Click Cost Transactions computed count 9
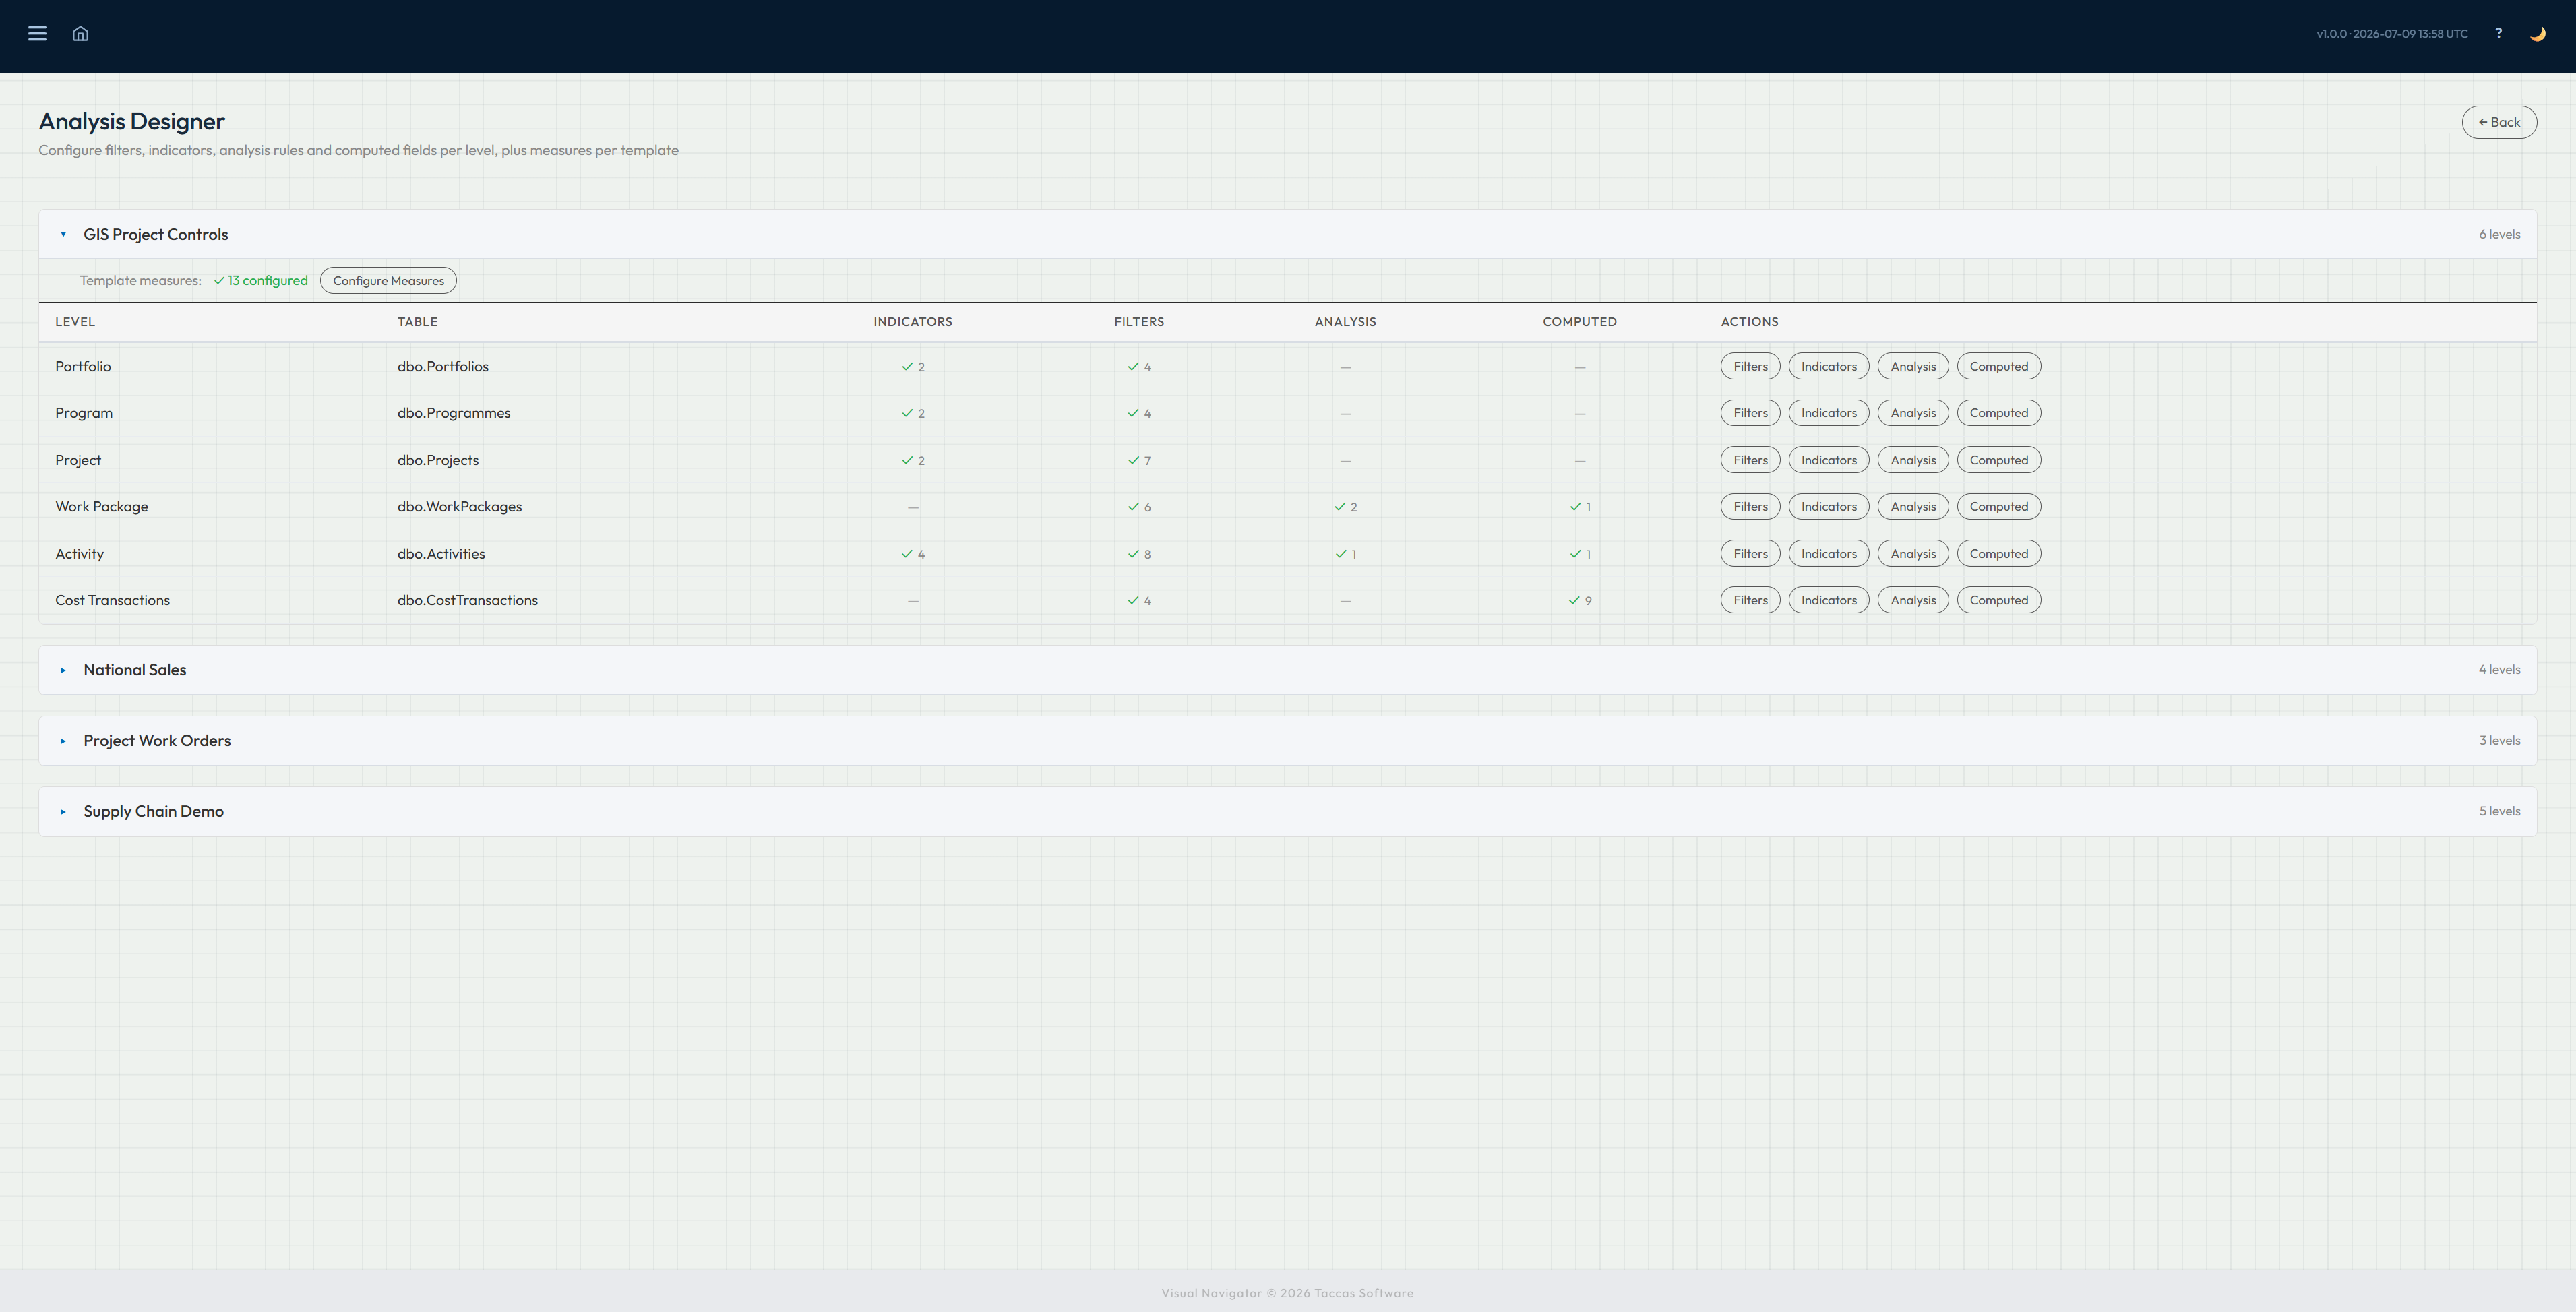2576x1312 pixels. coord(1580,601)
